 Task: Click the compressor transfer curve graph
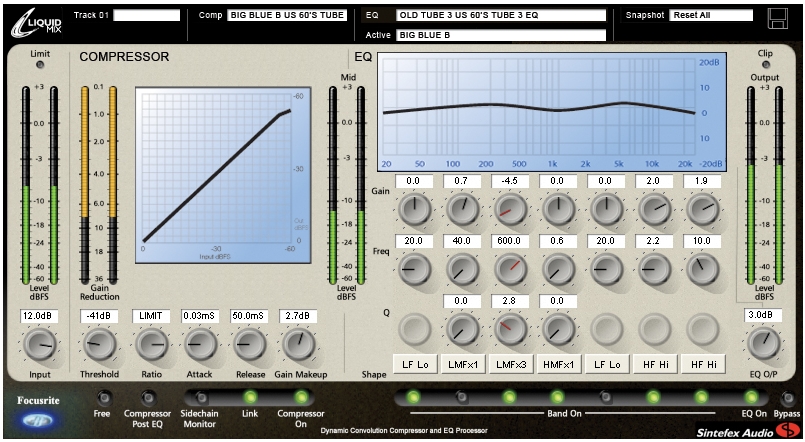(223, 175)
